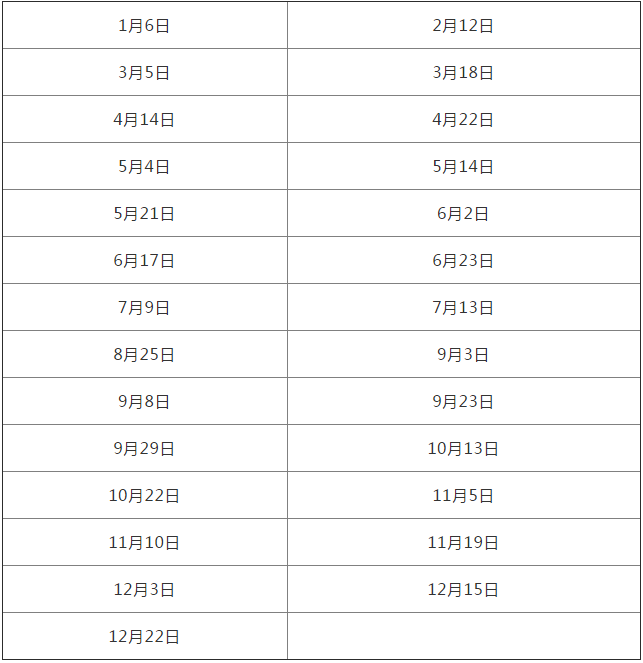Select the cell showing 4月14日
Viewport: 643px width, 663px height.
click(x=145, y=119)
